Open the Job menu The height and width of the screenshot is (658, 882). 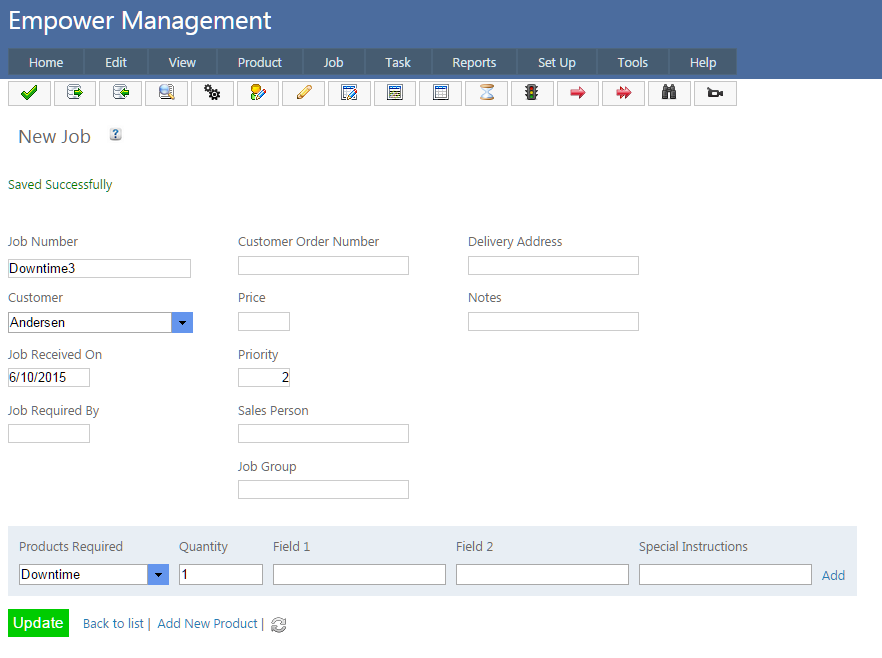tap(334, 62)
